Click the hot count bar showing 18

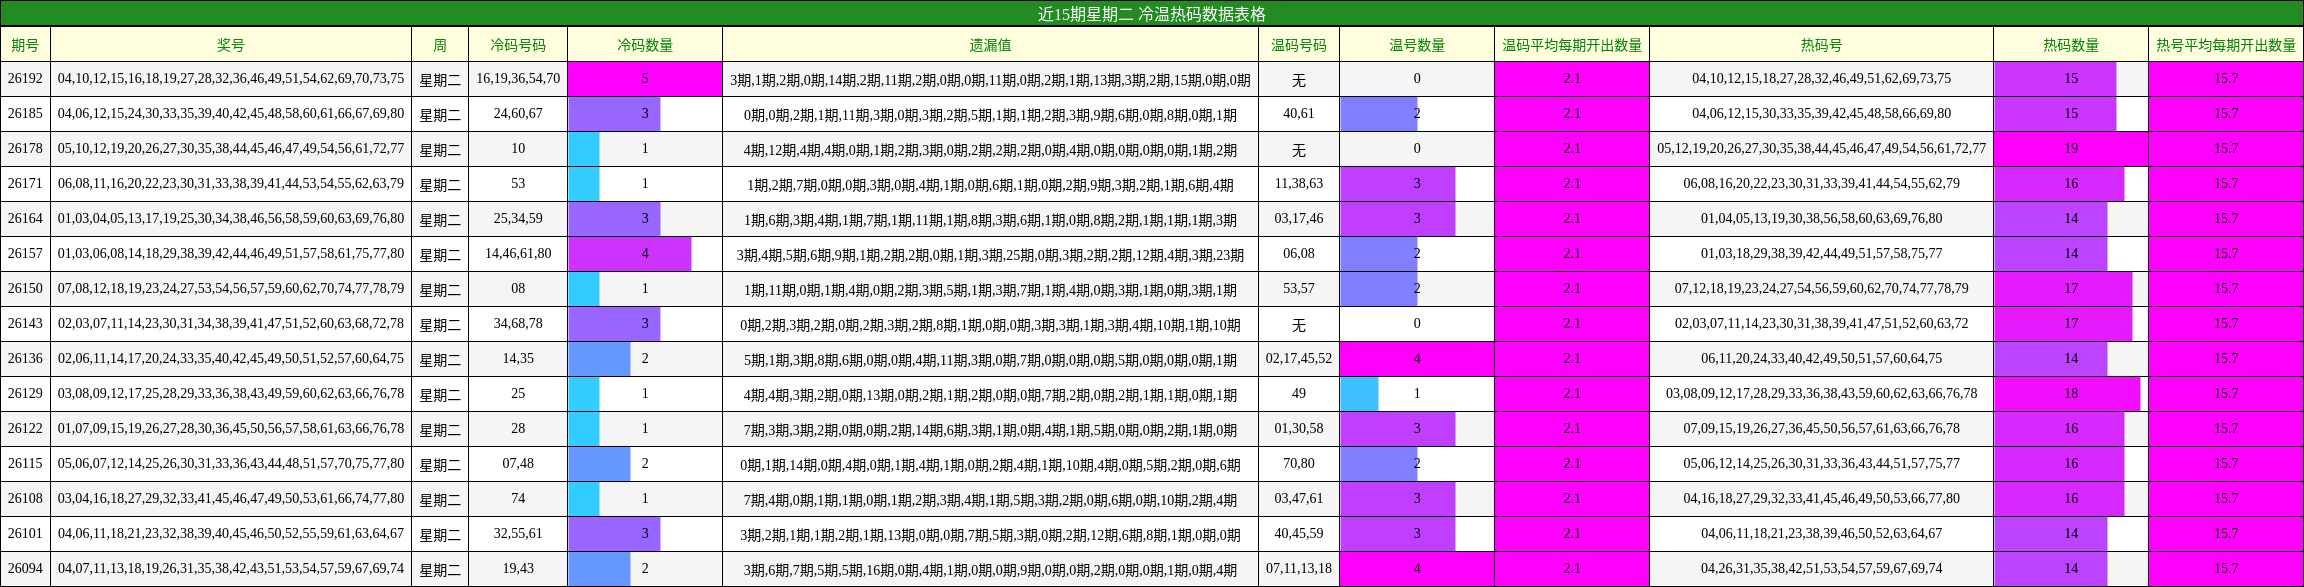[2067, 394]
